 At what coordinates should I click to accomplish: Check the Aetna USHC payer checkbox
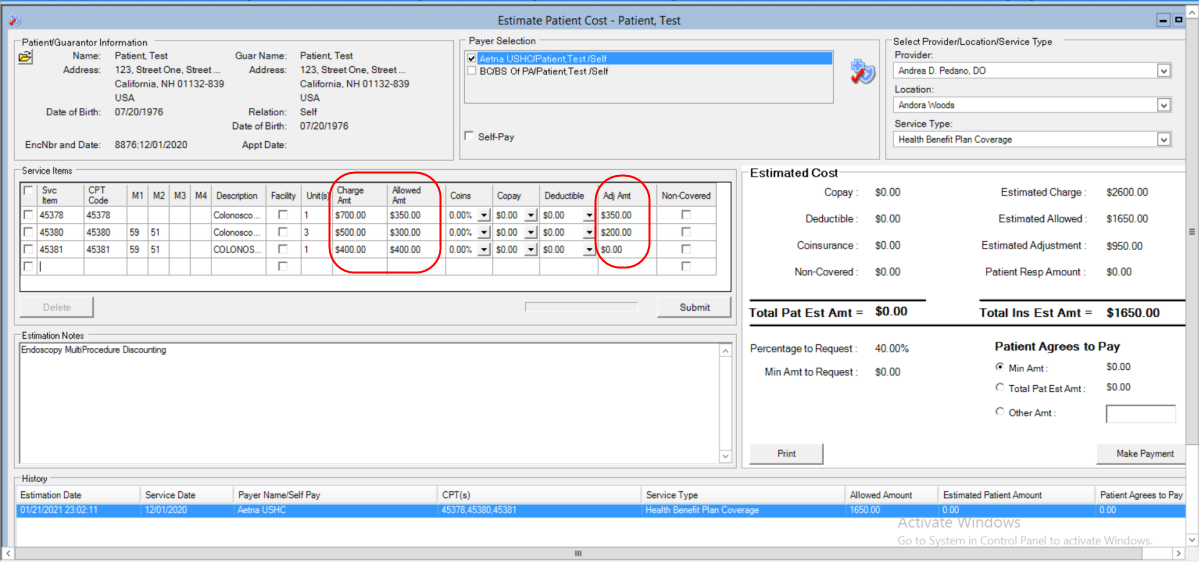point(472,58)
